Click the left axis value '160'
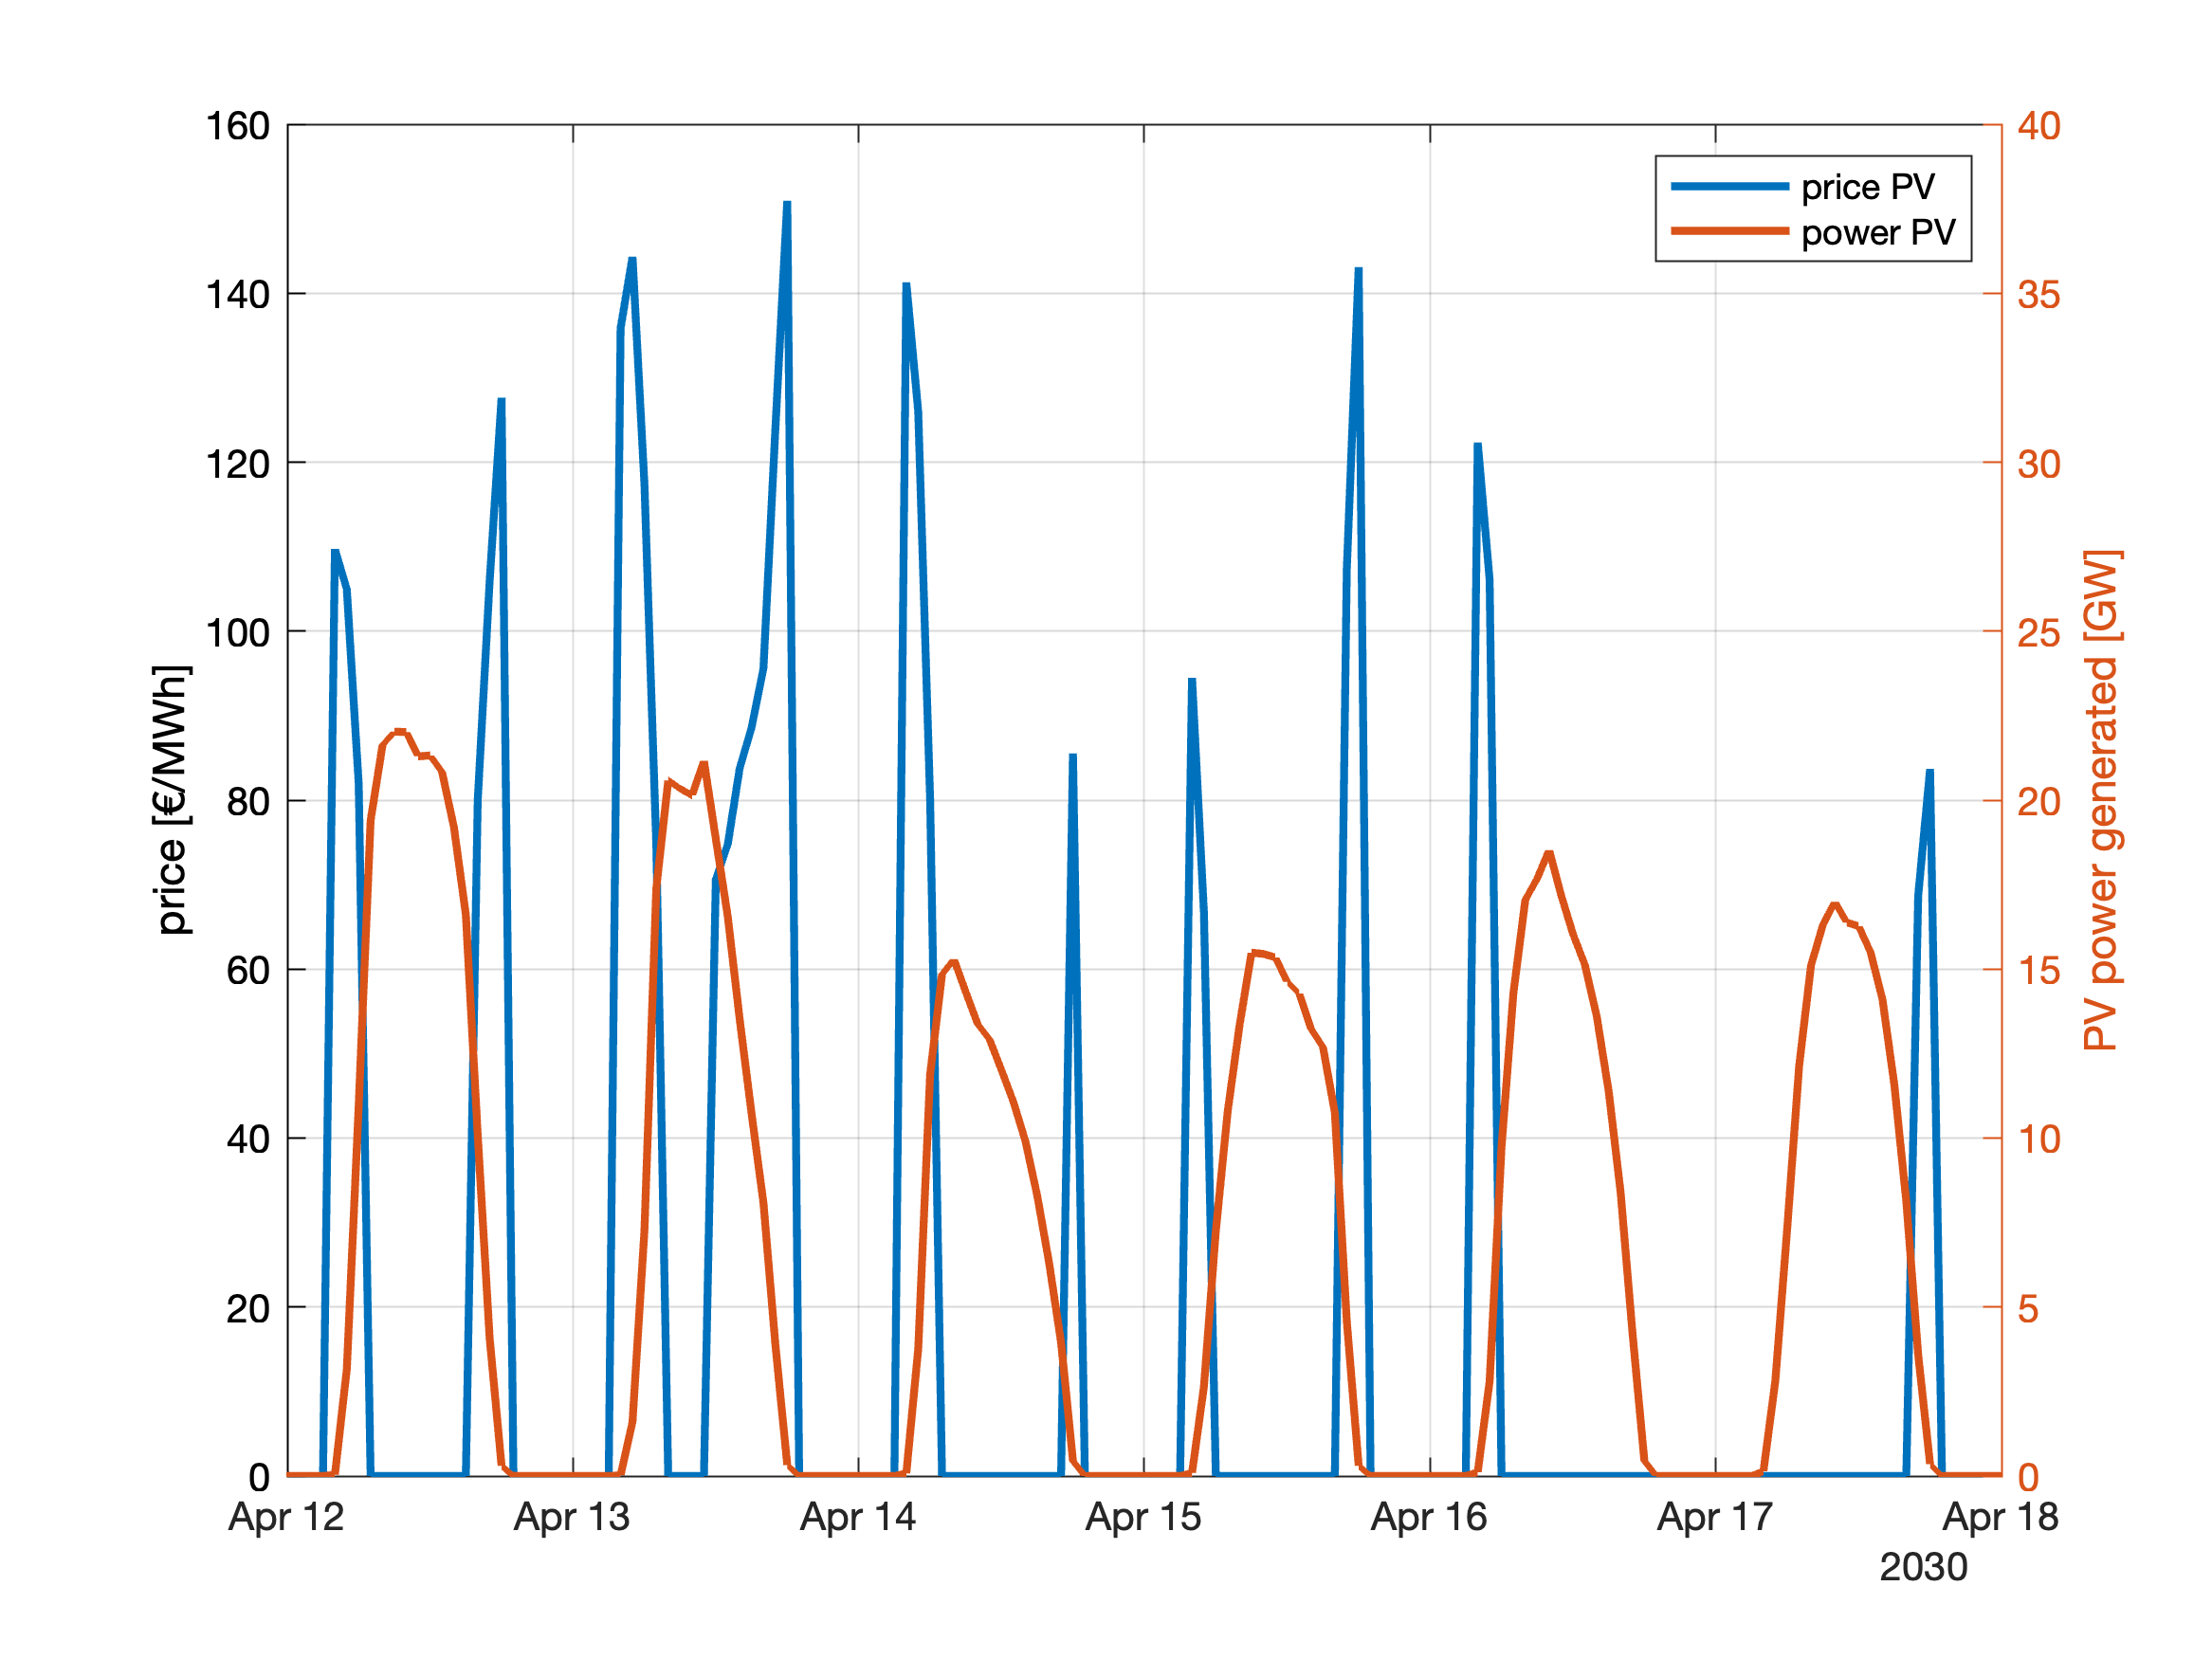Image resolution: width=2212 pixels, height=1659 pixels. [x=238, y=126]
